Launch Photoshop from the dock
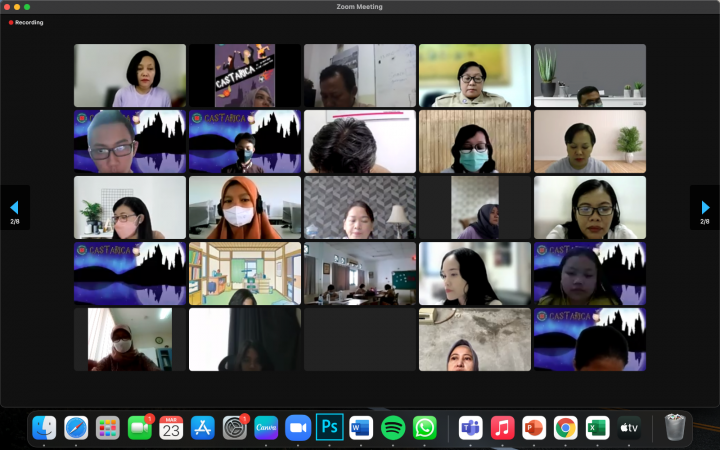This screenshot has height=450, width=720. tap(330, 428)
